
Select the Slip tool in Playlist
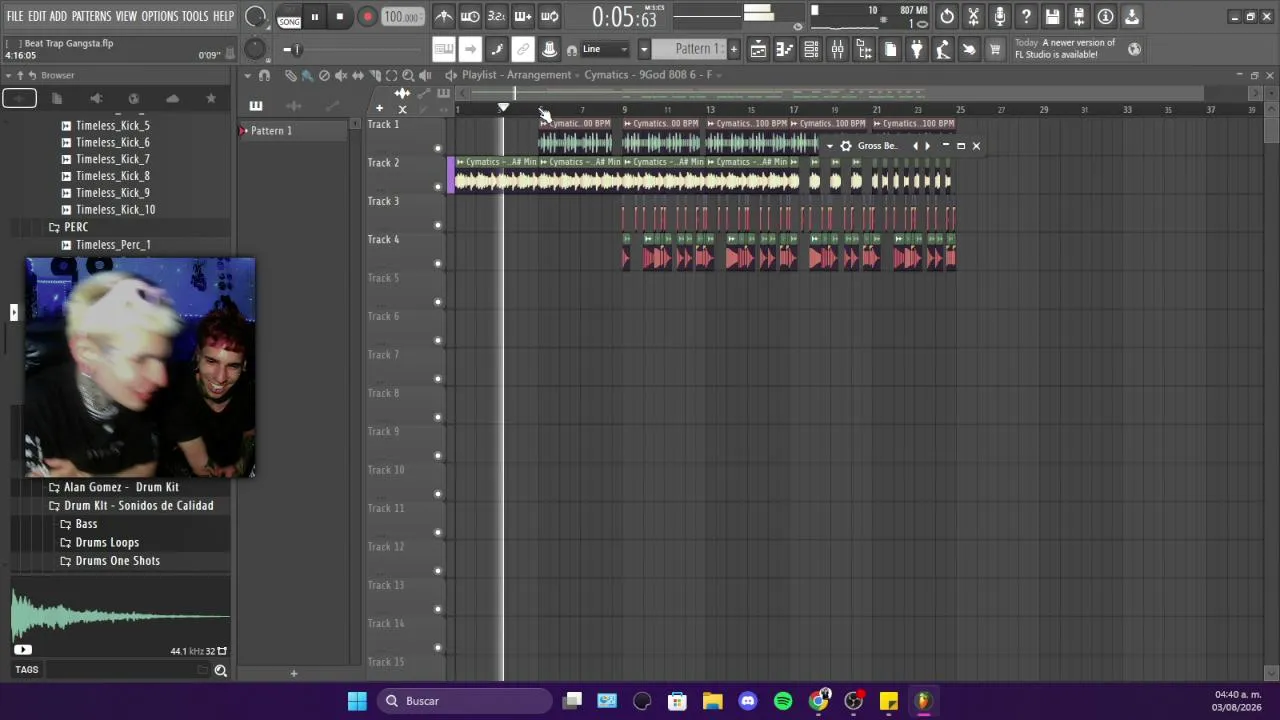[358, 75]
